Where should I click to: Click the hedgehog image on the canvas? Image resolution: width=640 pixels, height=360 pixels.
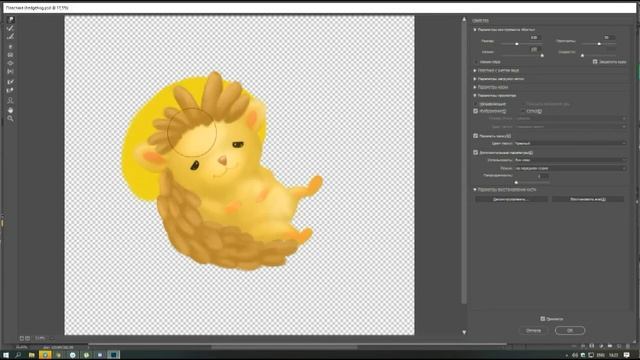(222, 171)
